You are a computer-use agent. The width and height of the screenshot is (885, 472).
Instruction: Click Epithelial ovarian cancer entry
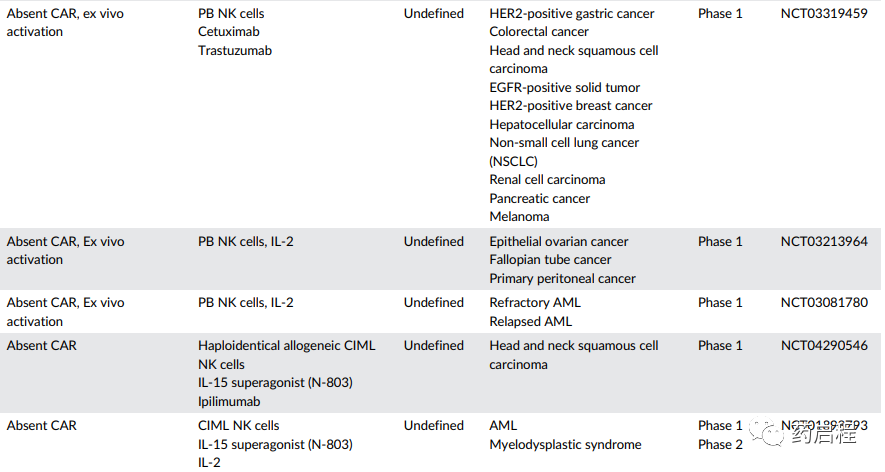coord(559,242)
